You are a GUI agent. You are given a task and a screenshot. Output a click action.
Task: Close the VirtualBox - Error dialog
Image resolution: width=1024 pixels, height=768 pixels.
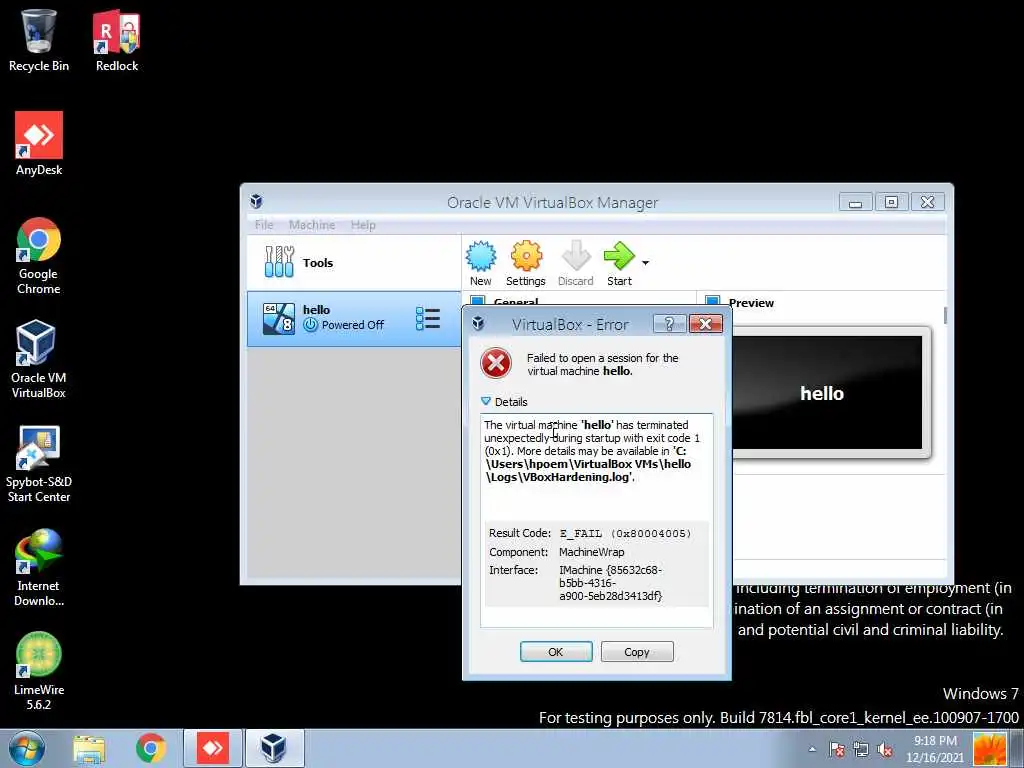705,324
